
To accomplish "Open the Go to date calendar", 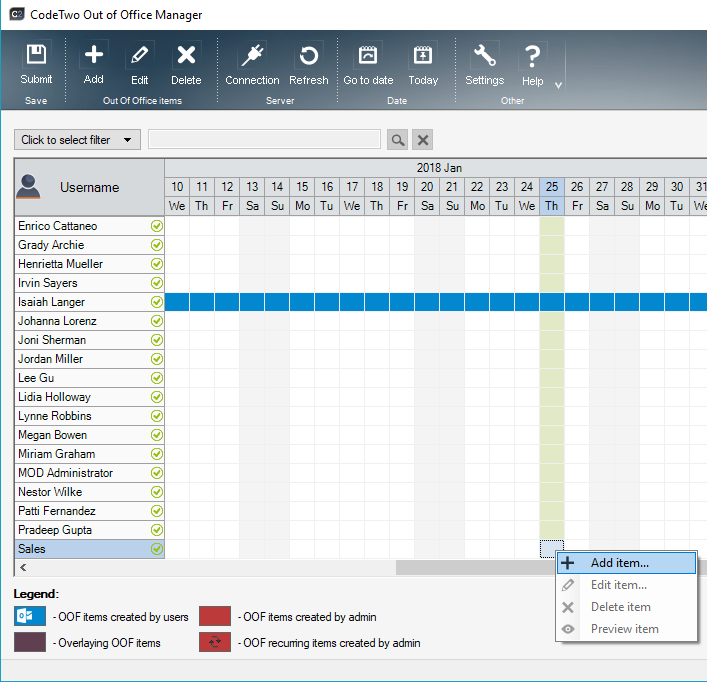I will coord(368,55).
